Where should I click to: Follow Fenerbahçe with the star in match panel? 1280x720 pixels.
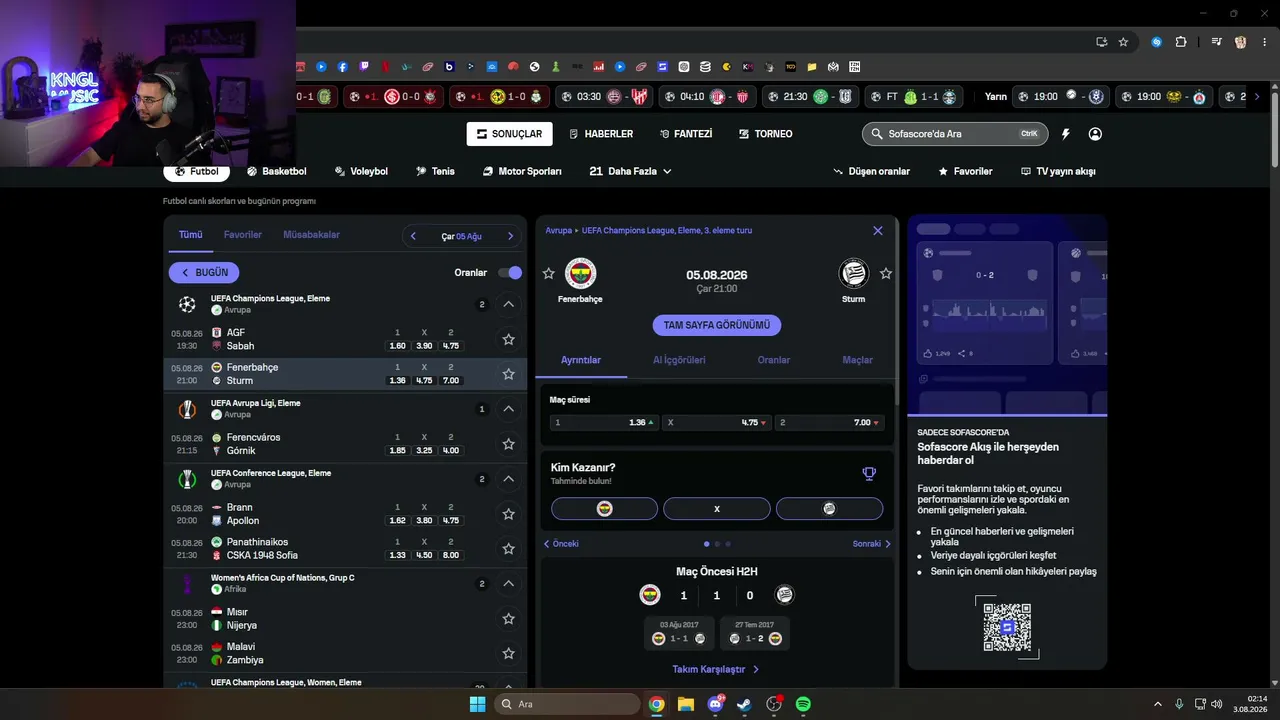coord(548,273)
